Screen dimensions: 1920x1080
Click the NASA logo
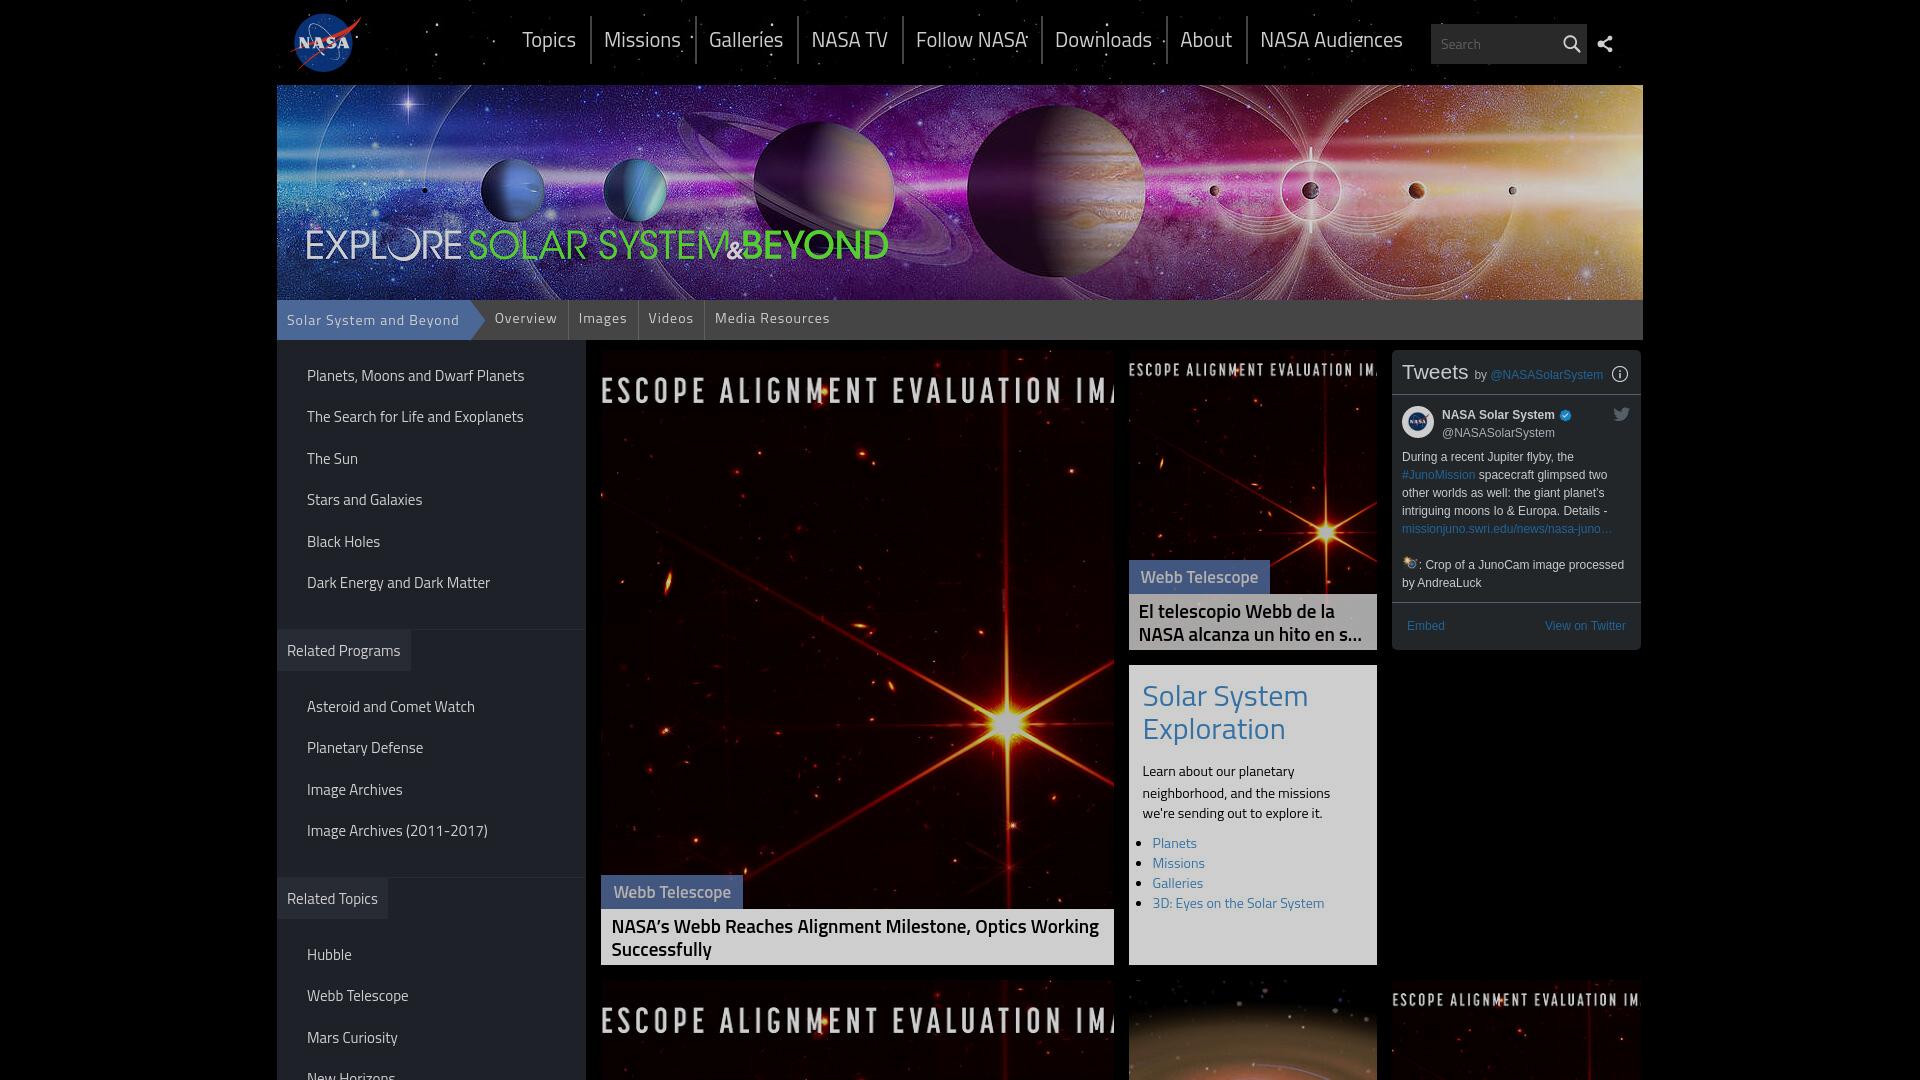pos(326,42)
